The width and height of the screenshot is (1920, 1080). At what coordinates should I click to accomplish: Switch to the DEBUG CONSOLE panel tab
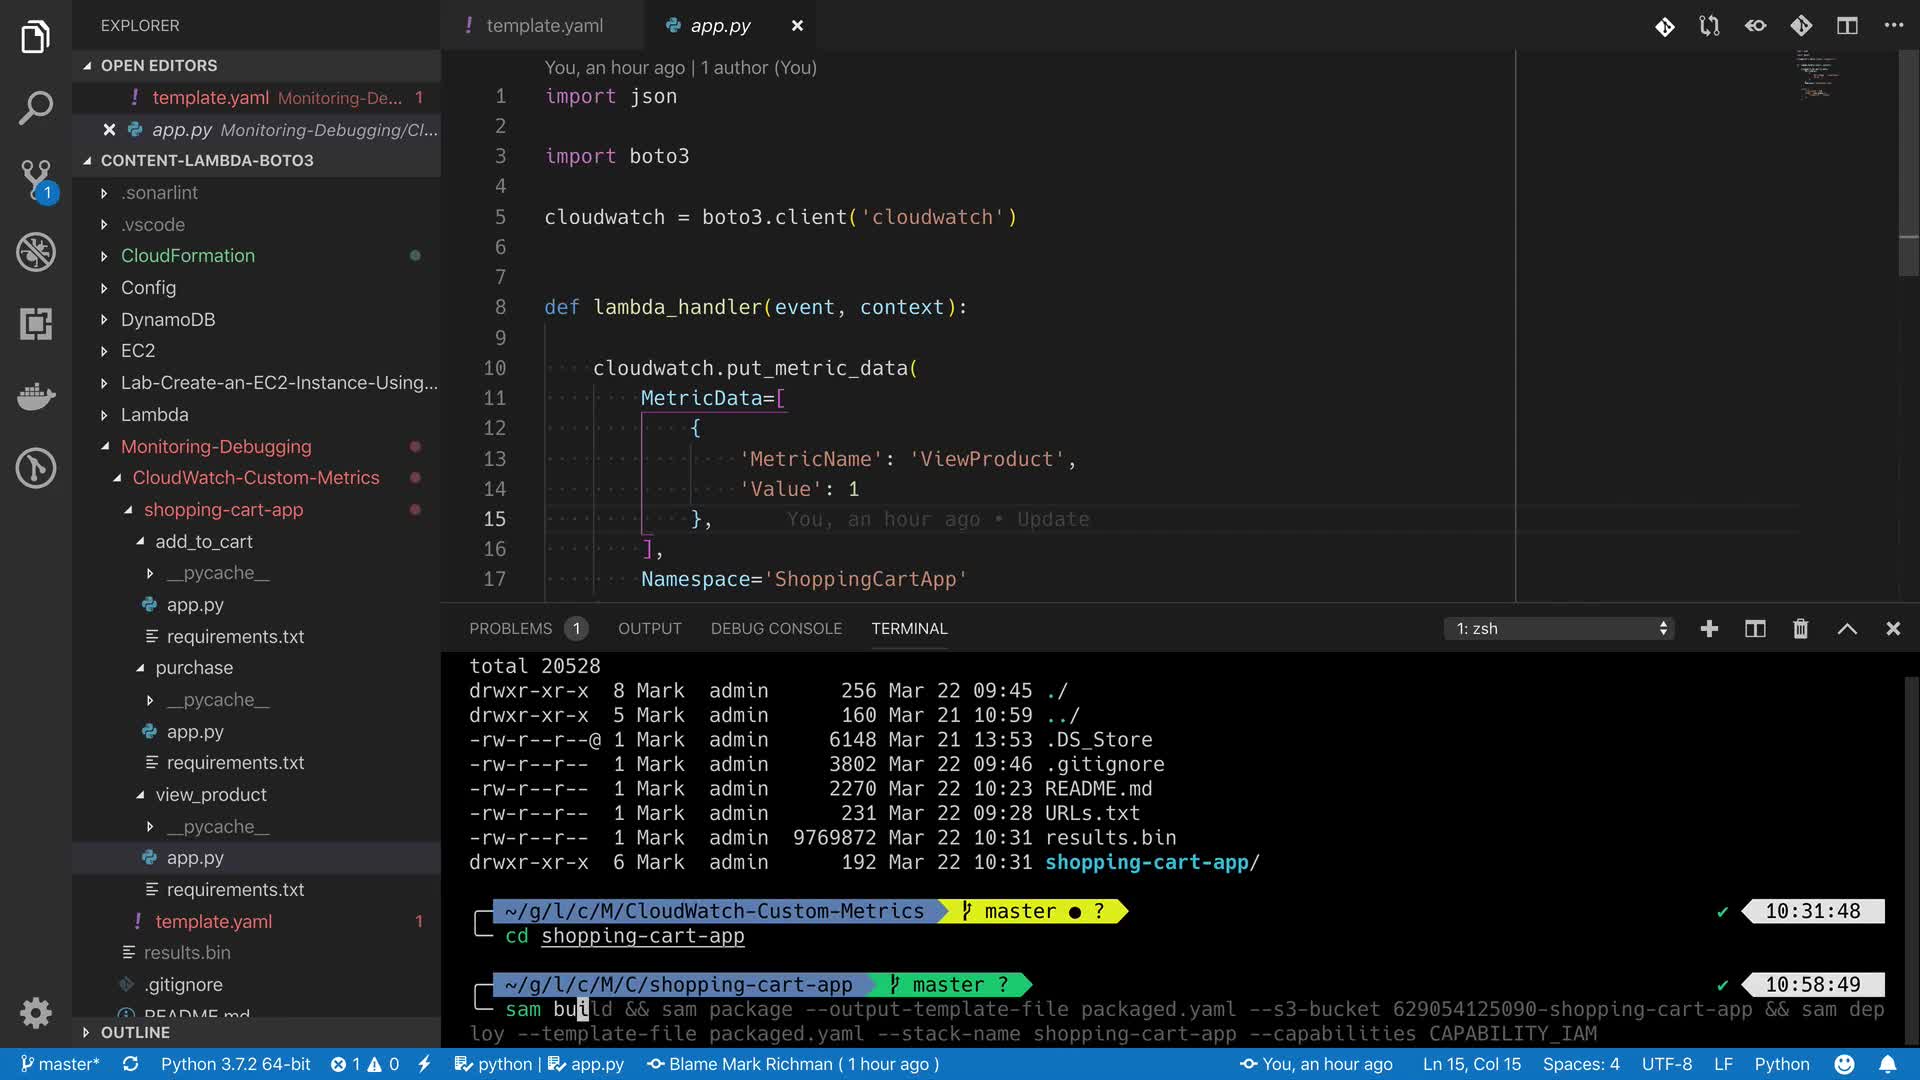776,628
